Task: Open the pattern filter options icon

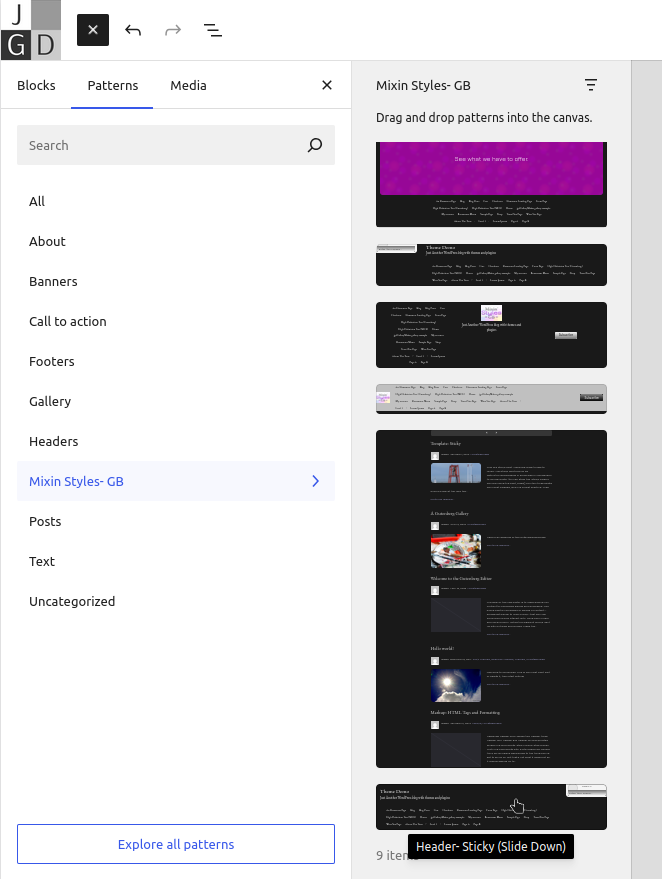Action: point(591,85)
